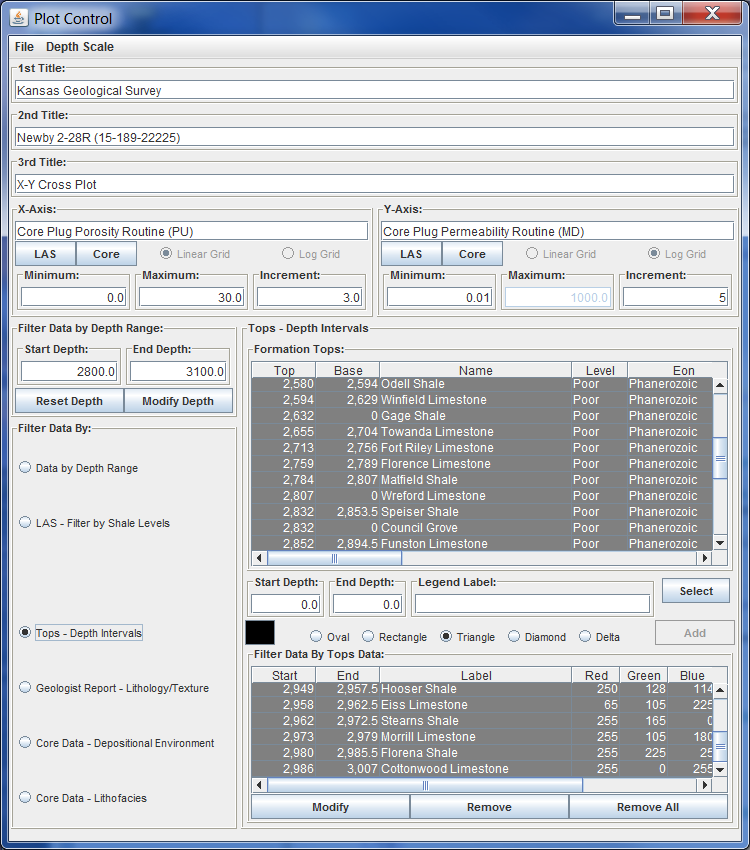Open the Depth Scale menu
The width and height of the screenshot is (750, 850).
click(x=80, y=47)
